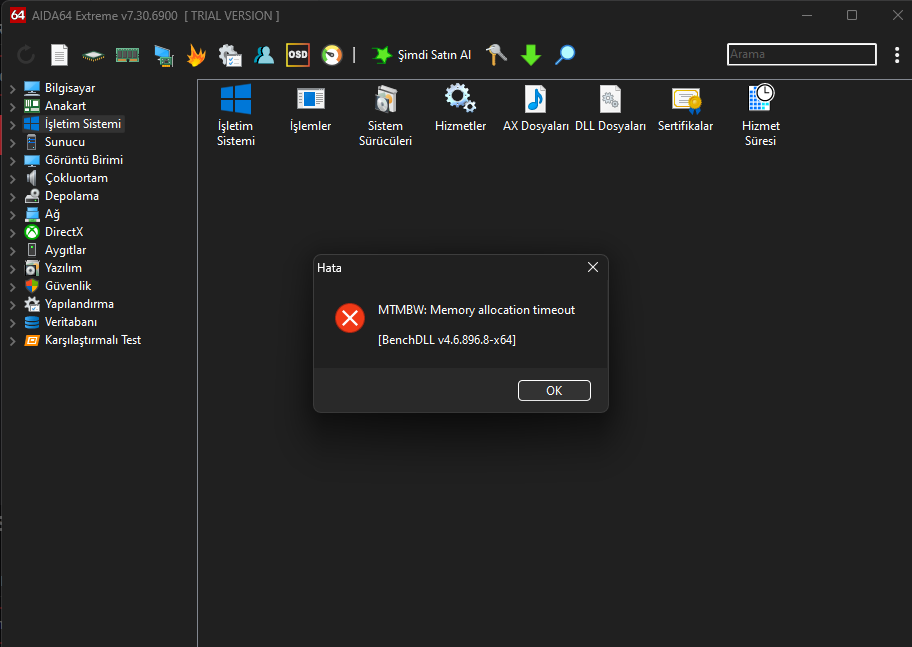Open the İşlemler page icon

click(x=311, y=98)
